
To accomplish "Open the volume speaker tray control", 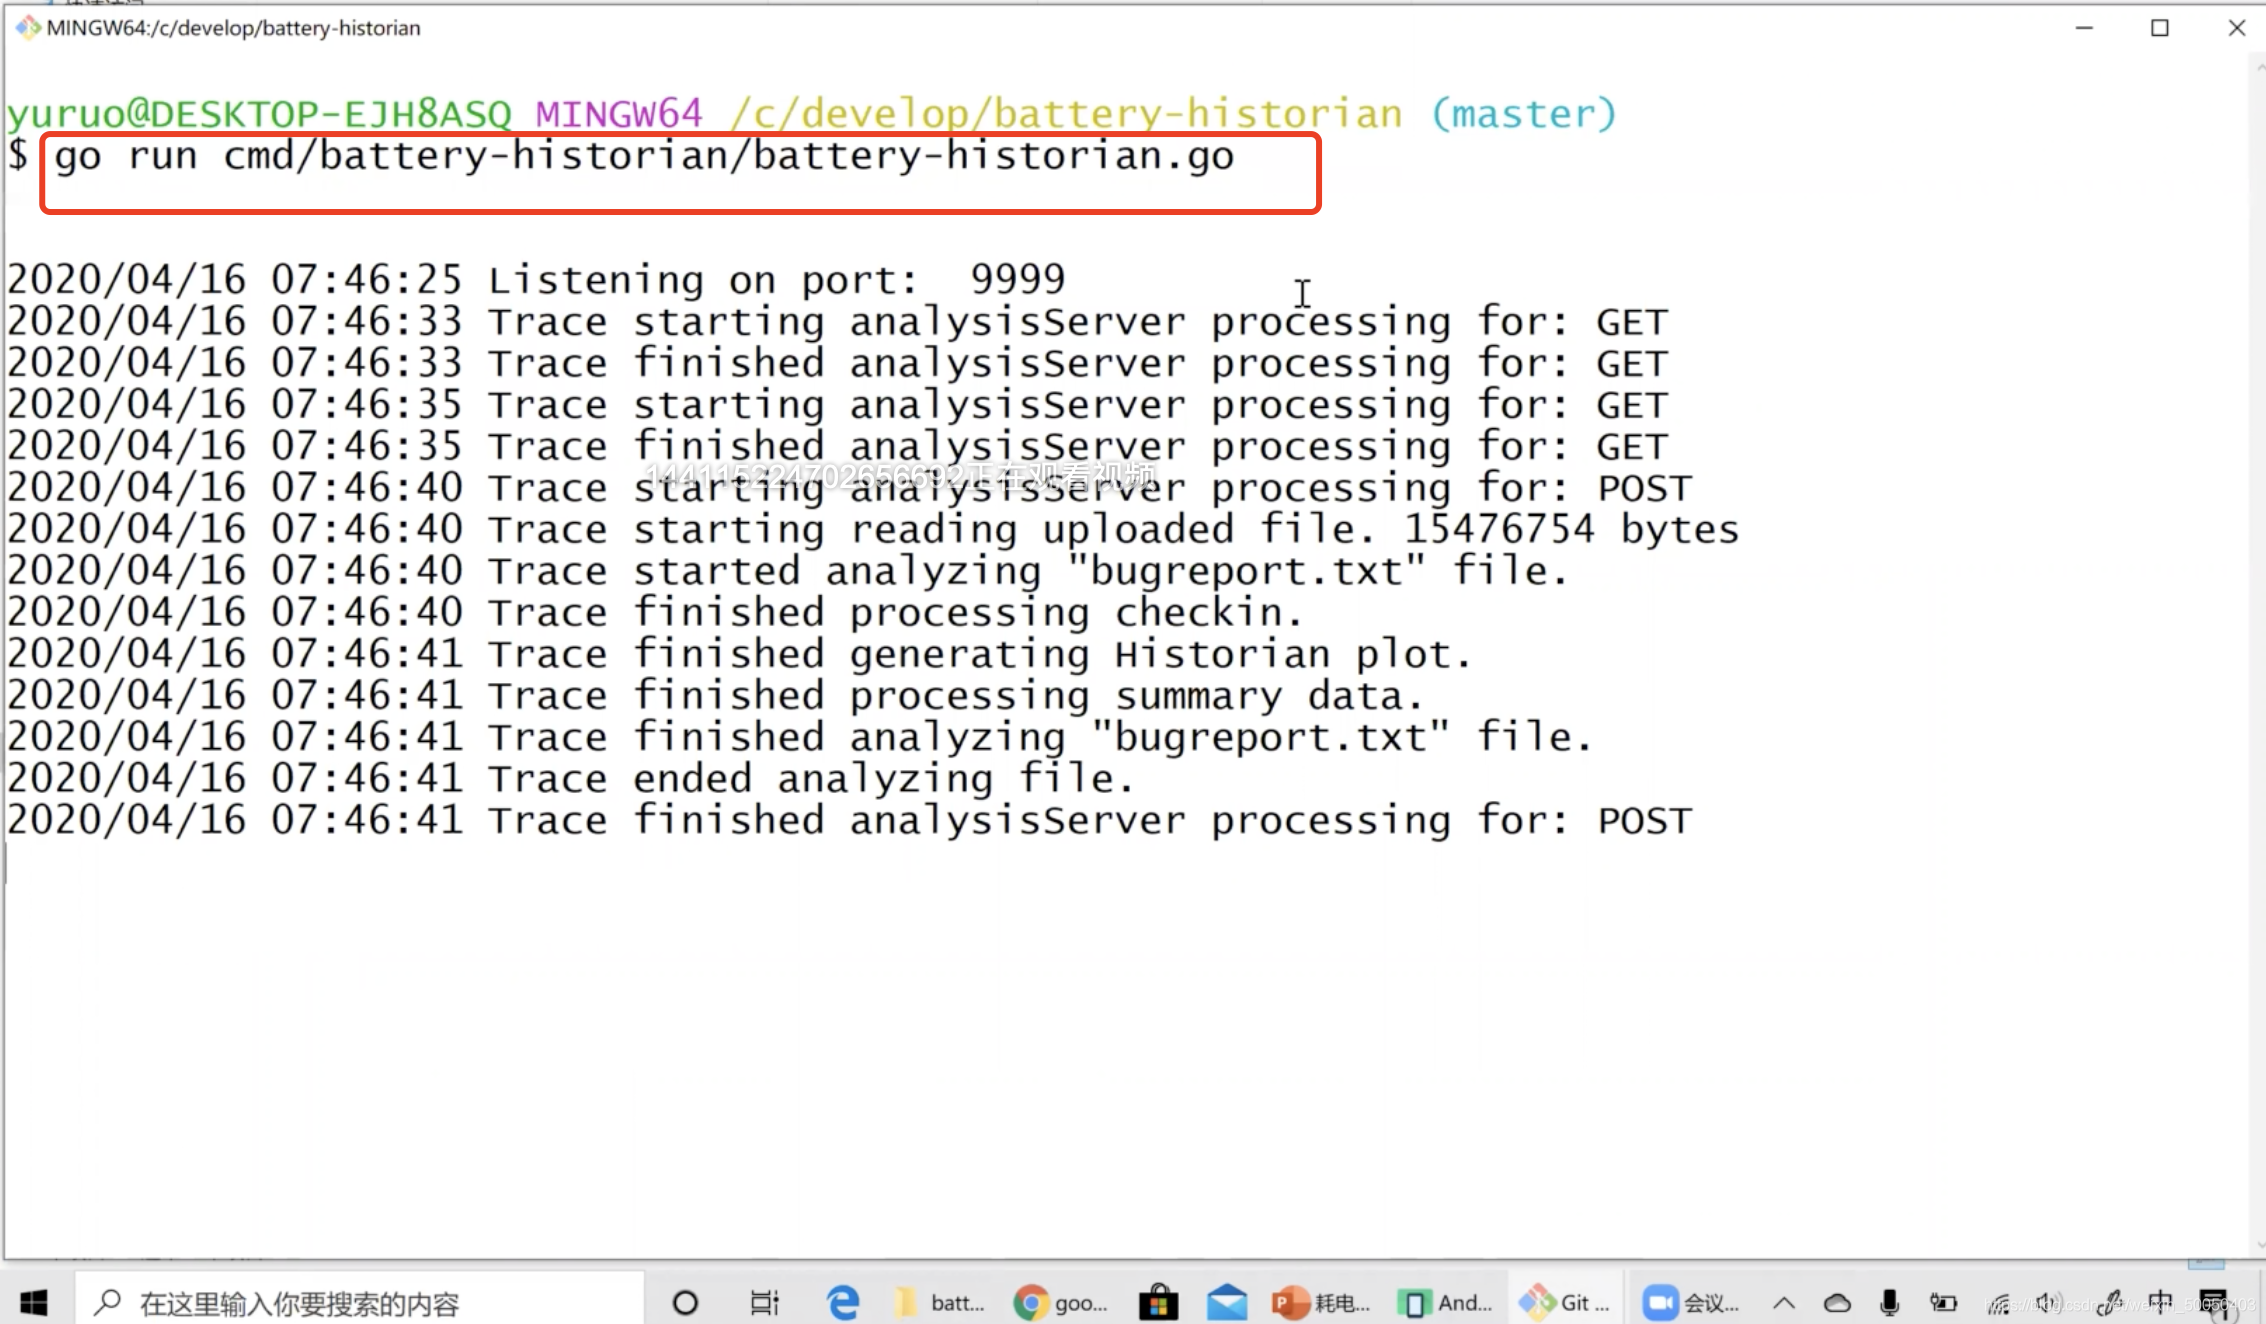I will tap(2047, 1302).
